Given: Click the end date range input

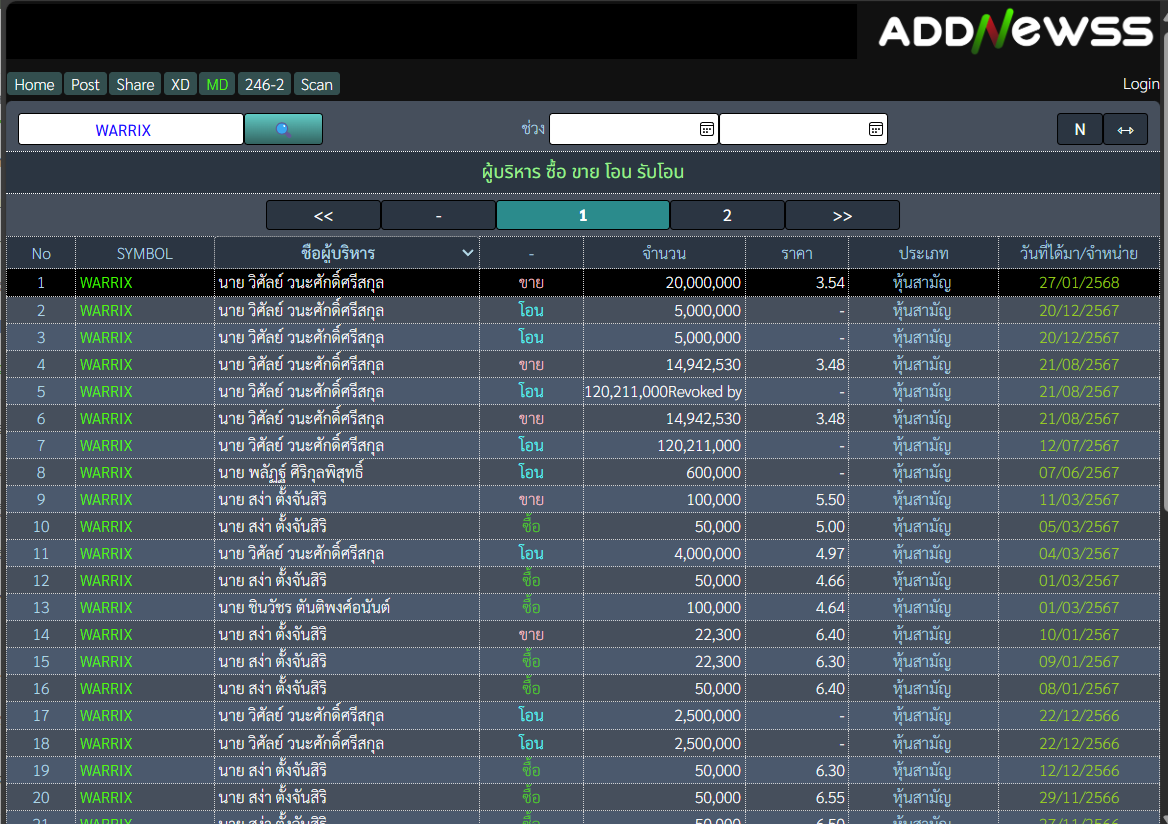Looking at the screenshot, I should 803,130.
